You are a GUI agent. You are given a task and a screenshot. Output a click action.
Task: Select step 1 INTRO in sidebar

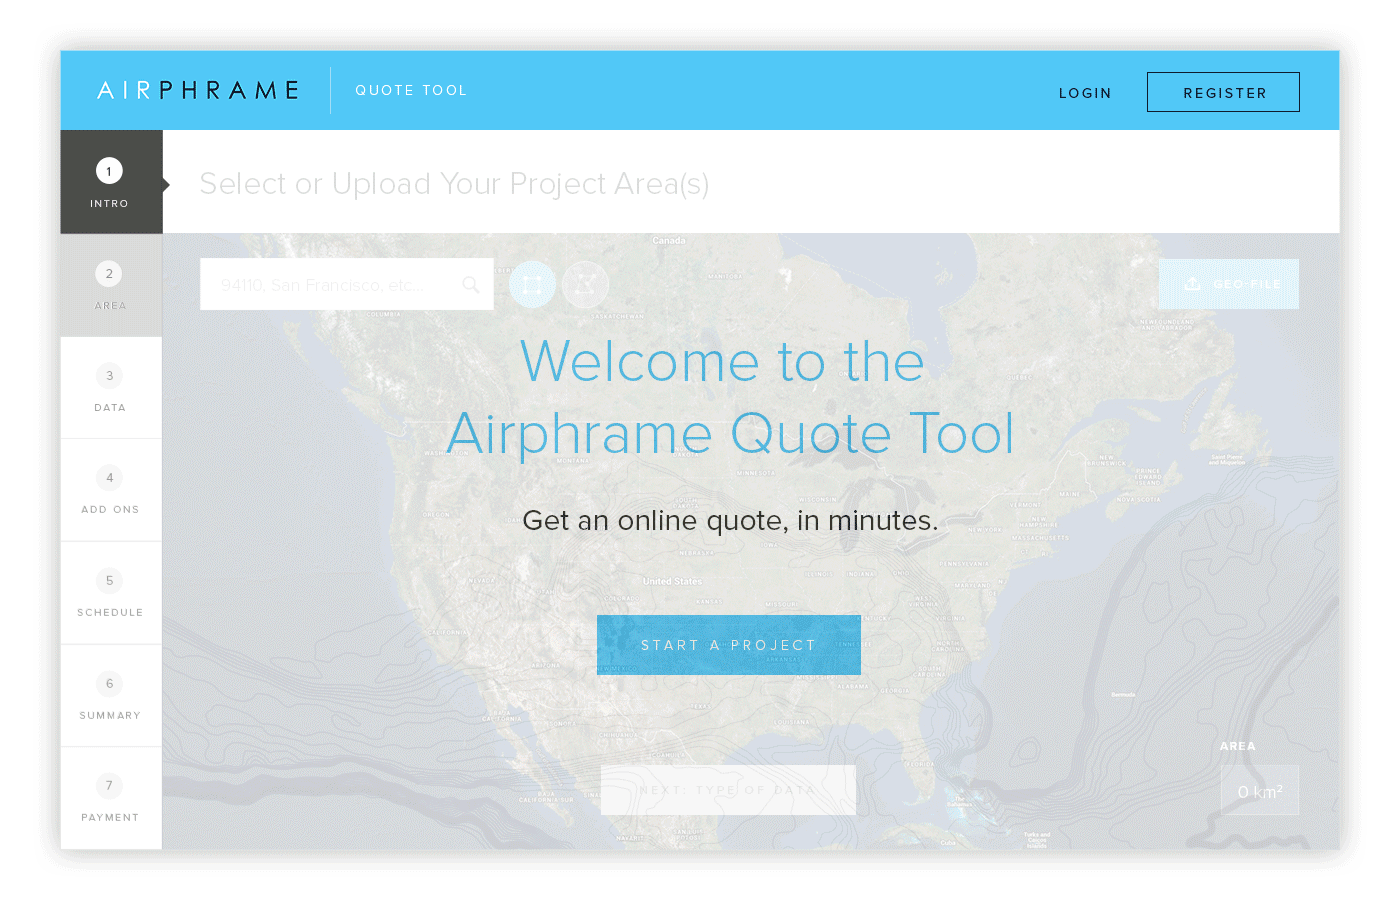point(111,182)
